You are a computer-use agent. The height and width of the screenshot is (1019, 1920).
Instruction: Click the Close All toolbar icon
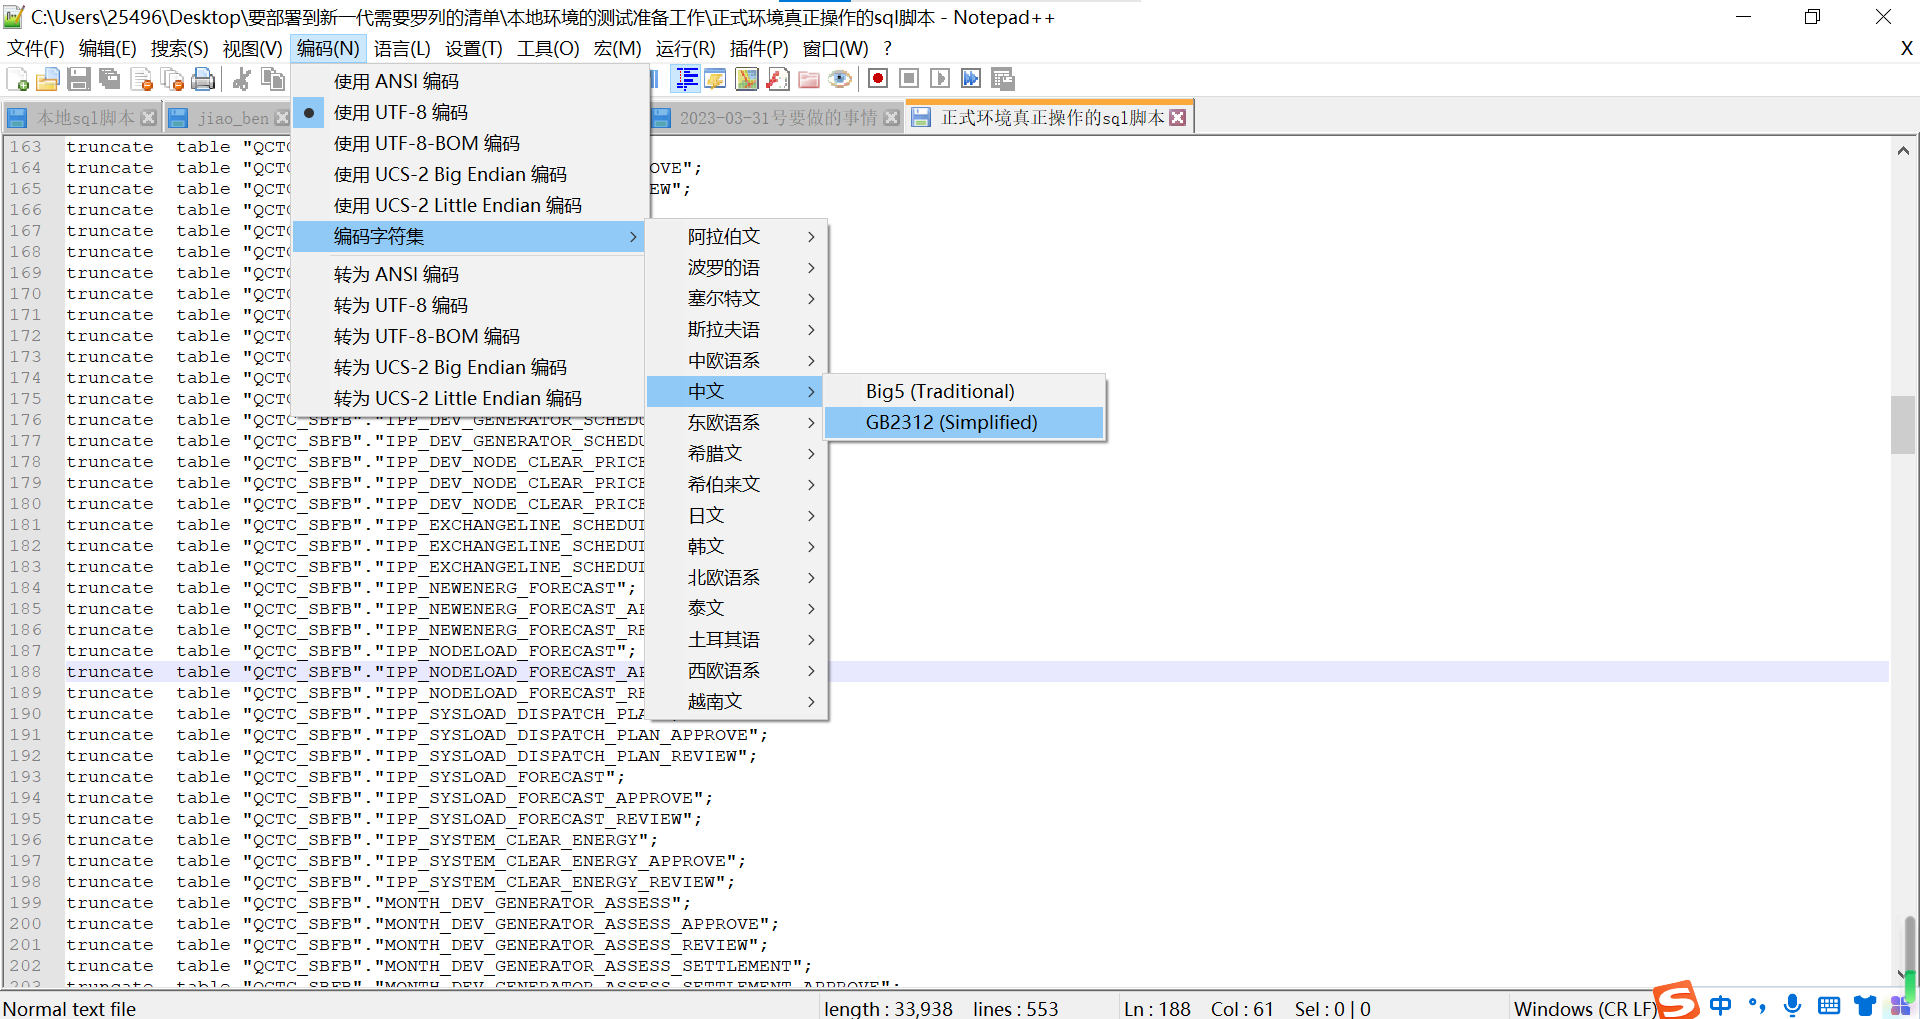point(172,80)
